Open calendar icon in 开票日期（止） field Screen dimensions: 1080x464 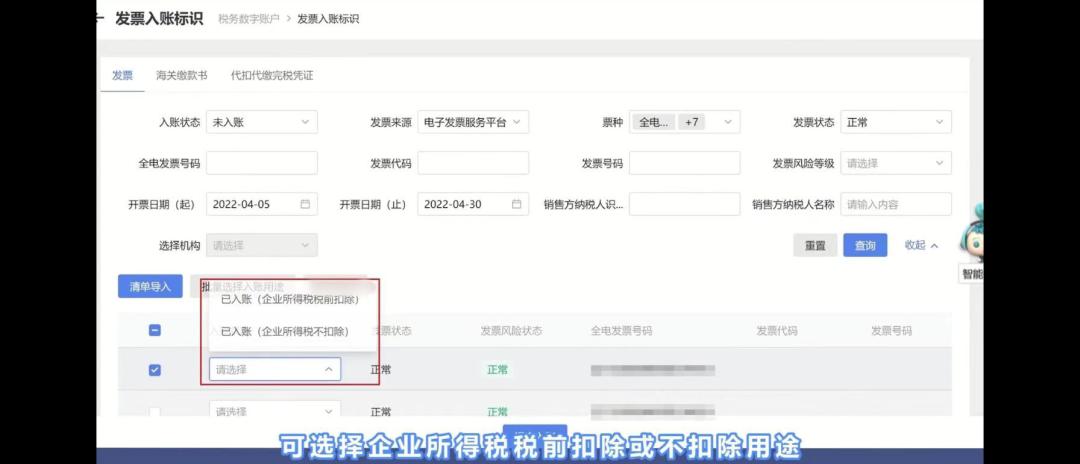pyautogui.click(x=517, y=204)
